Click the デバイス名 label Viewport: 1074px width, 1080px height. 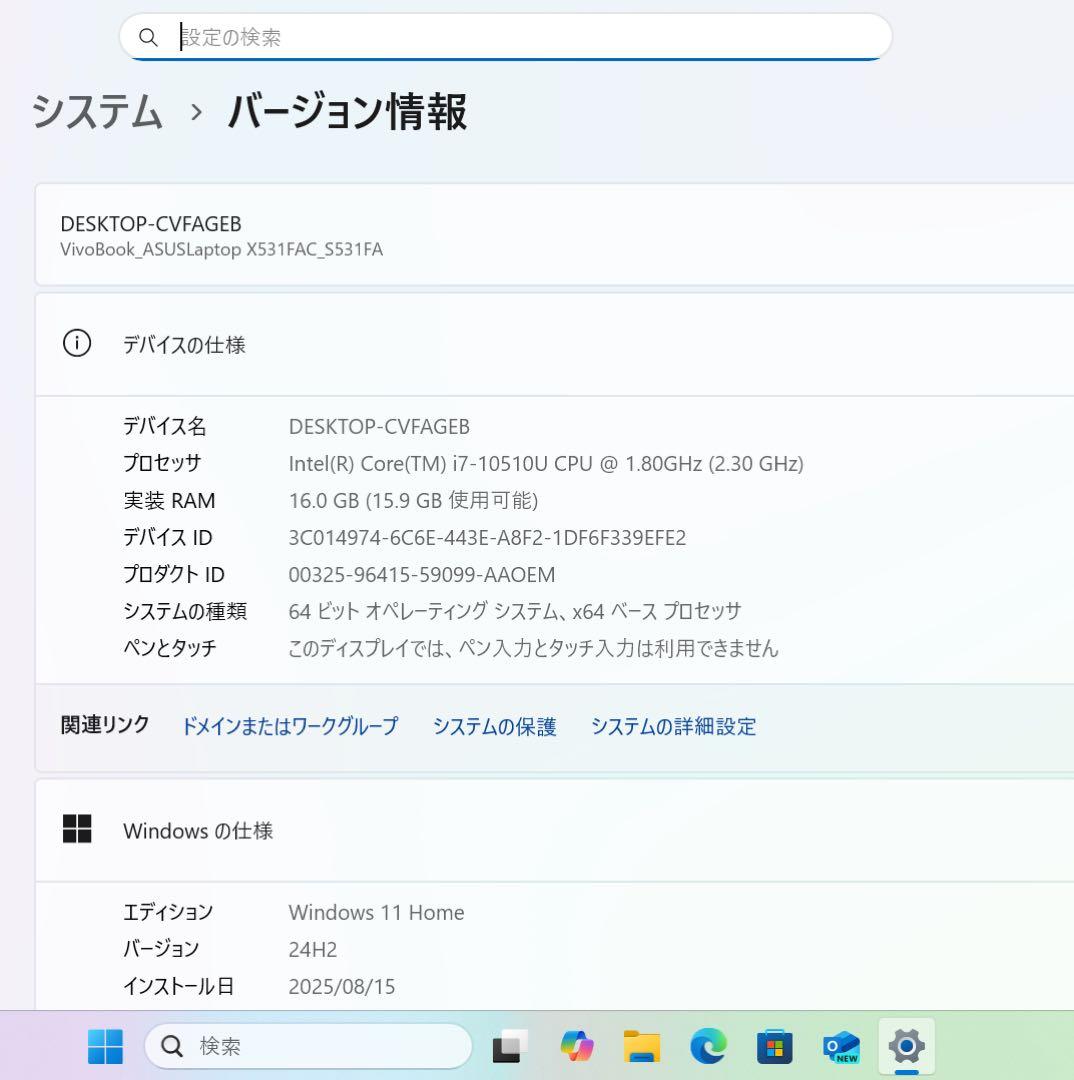point(165,426)
